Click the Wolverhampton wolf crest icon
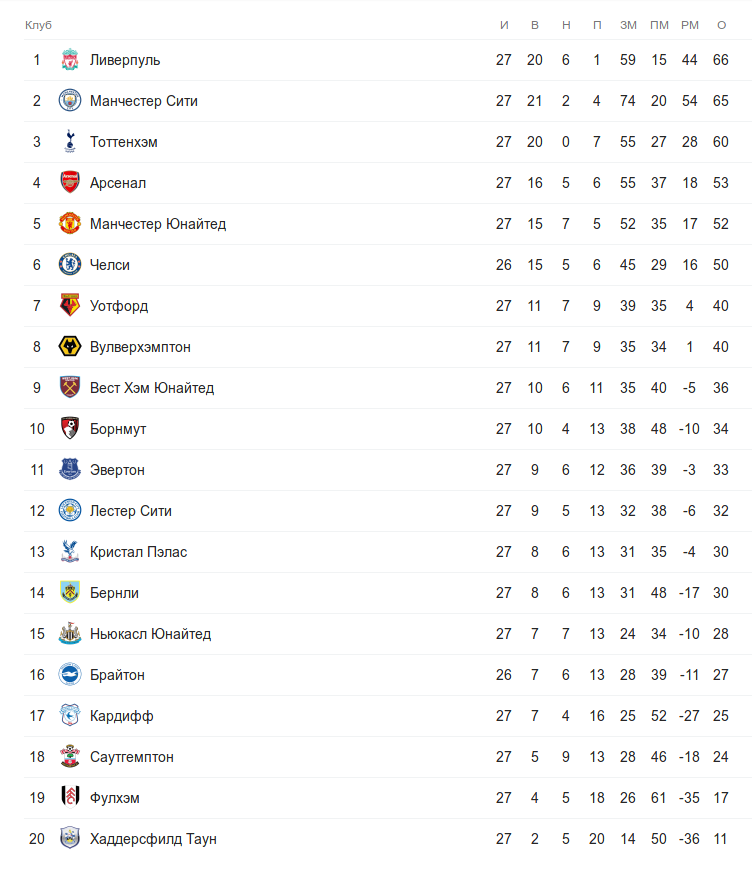The image size is (752, 883). (x=69, y=347)
